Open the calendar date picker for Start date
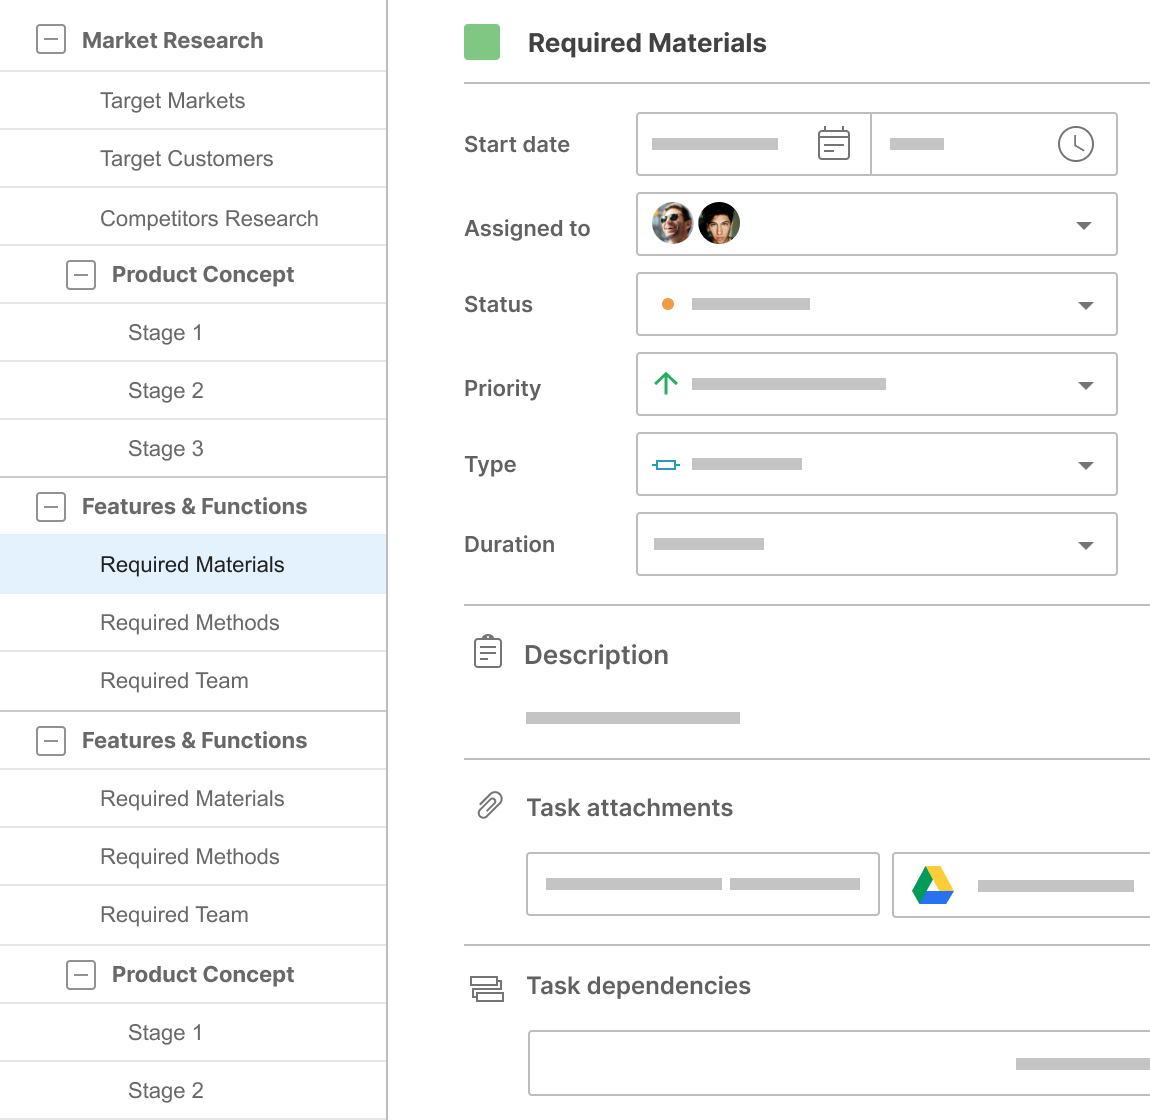 coord(833,143)
